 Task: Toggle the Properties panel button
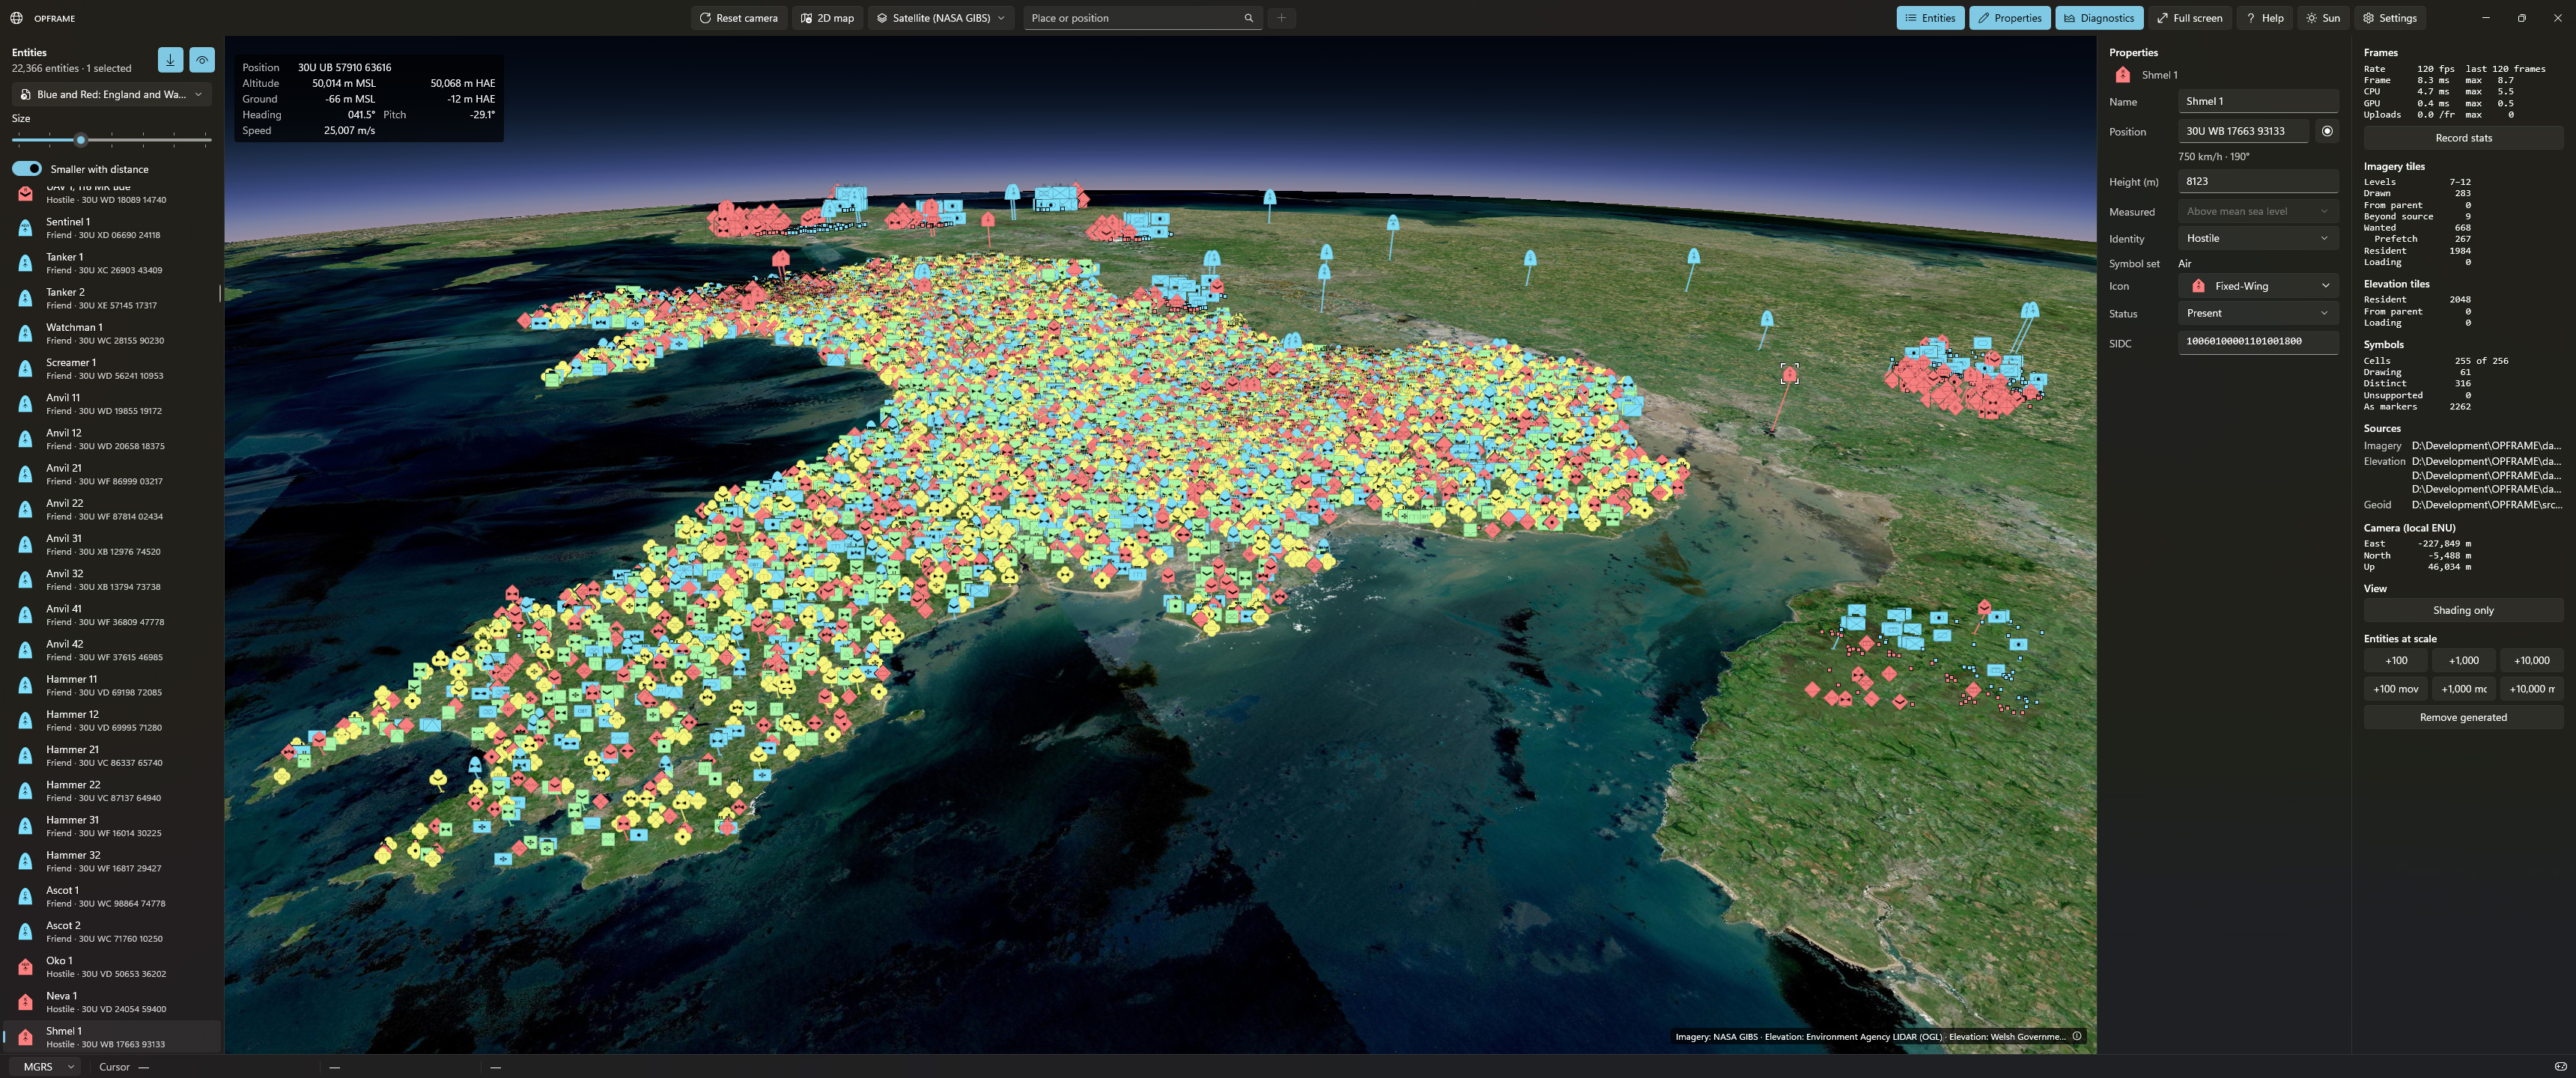(x=2009, y=18)
